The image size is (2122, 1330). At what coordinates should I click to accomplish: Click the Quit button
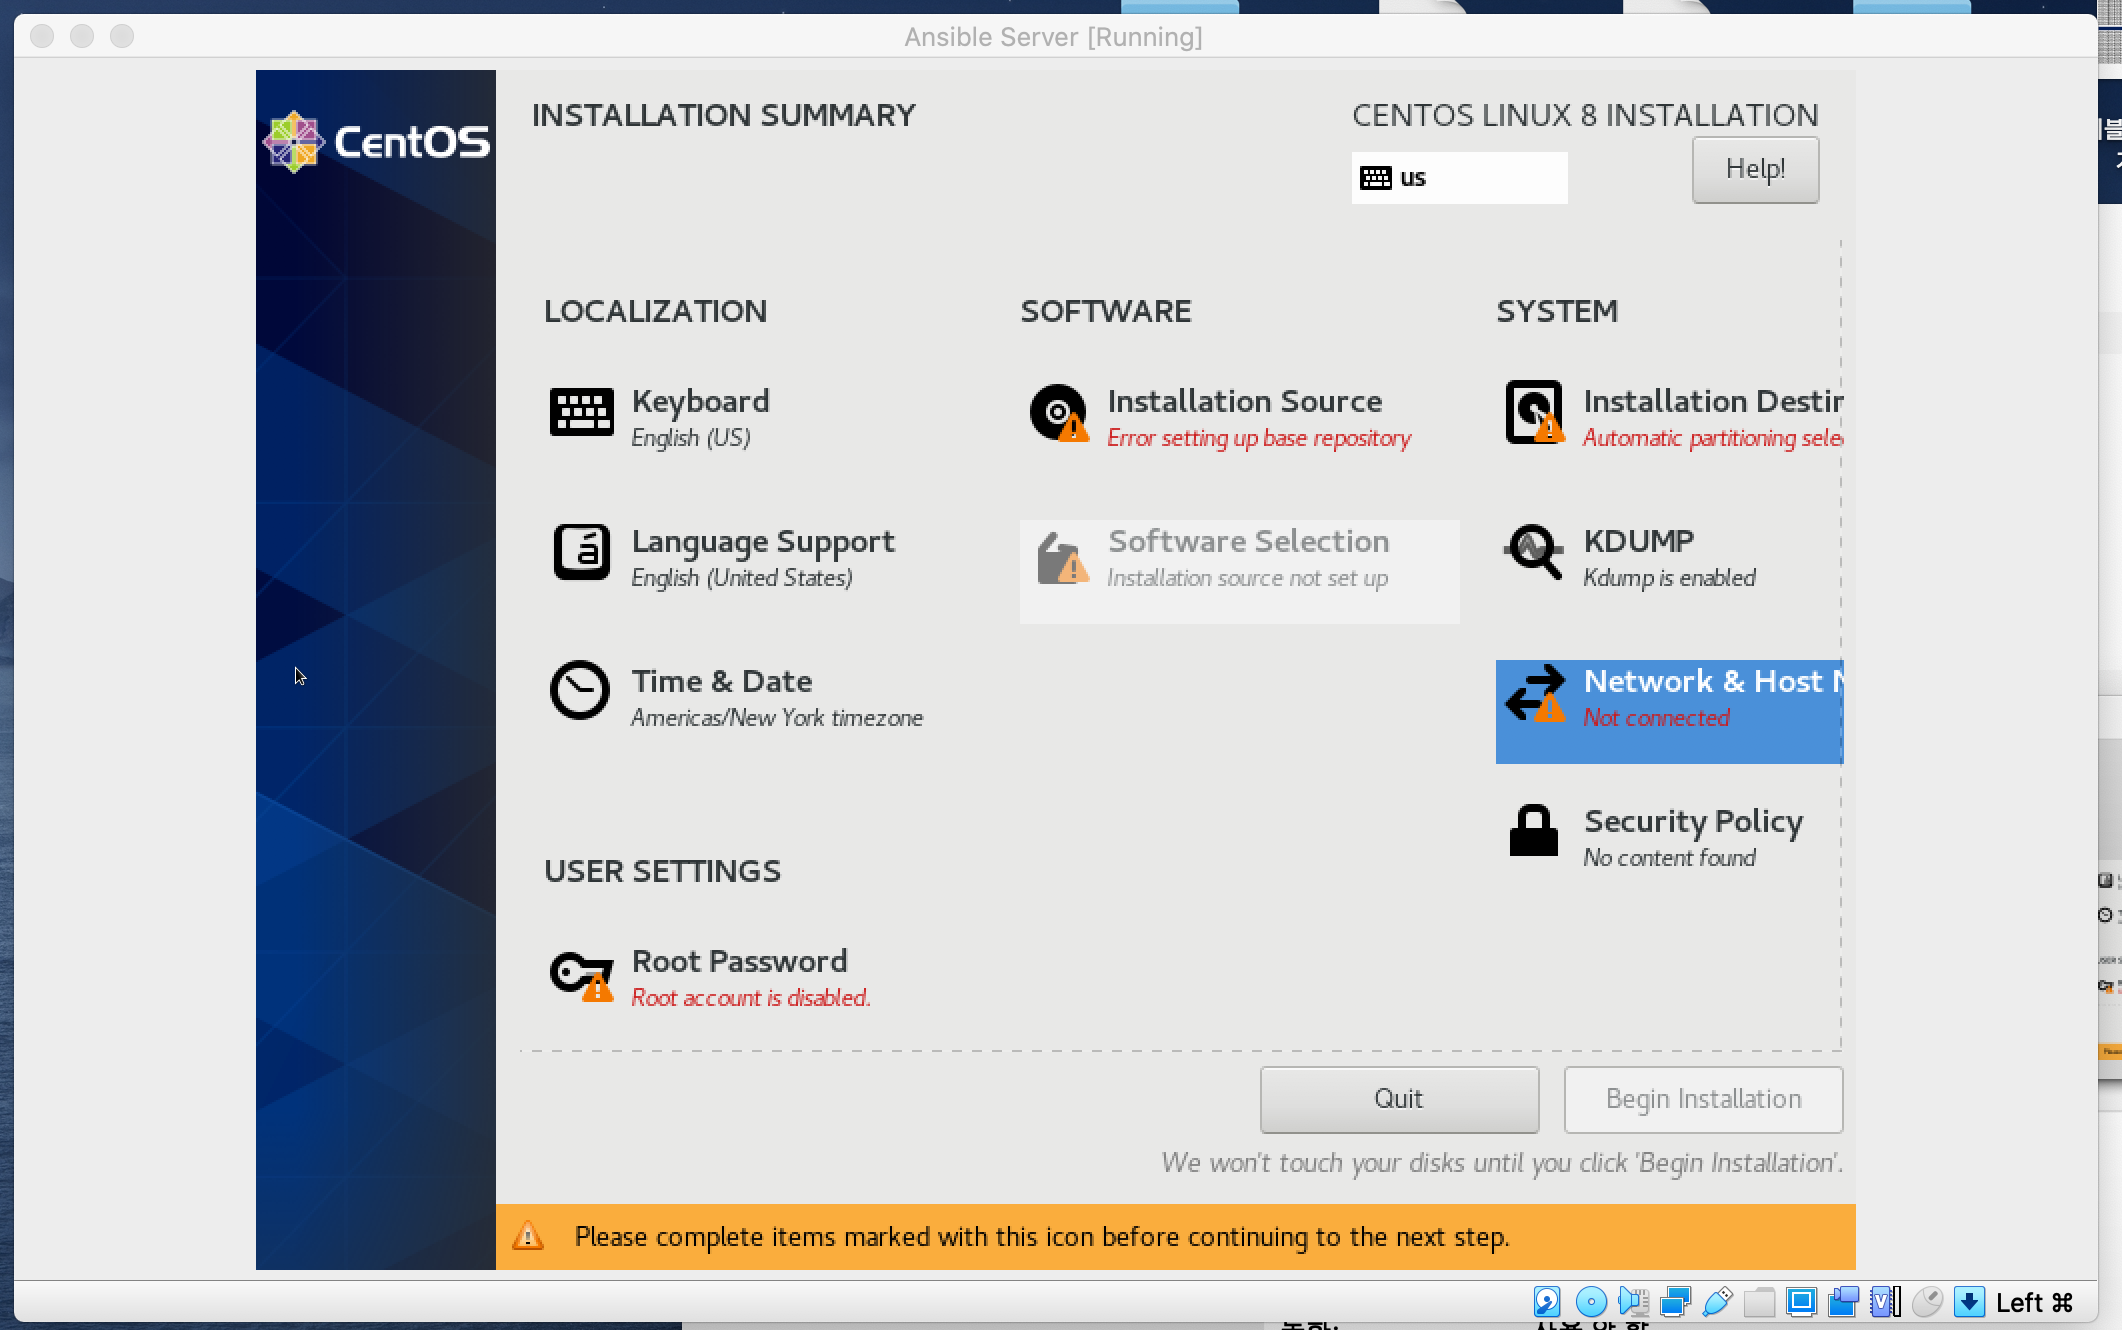pos(1398,1099)
